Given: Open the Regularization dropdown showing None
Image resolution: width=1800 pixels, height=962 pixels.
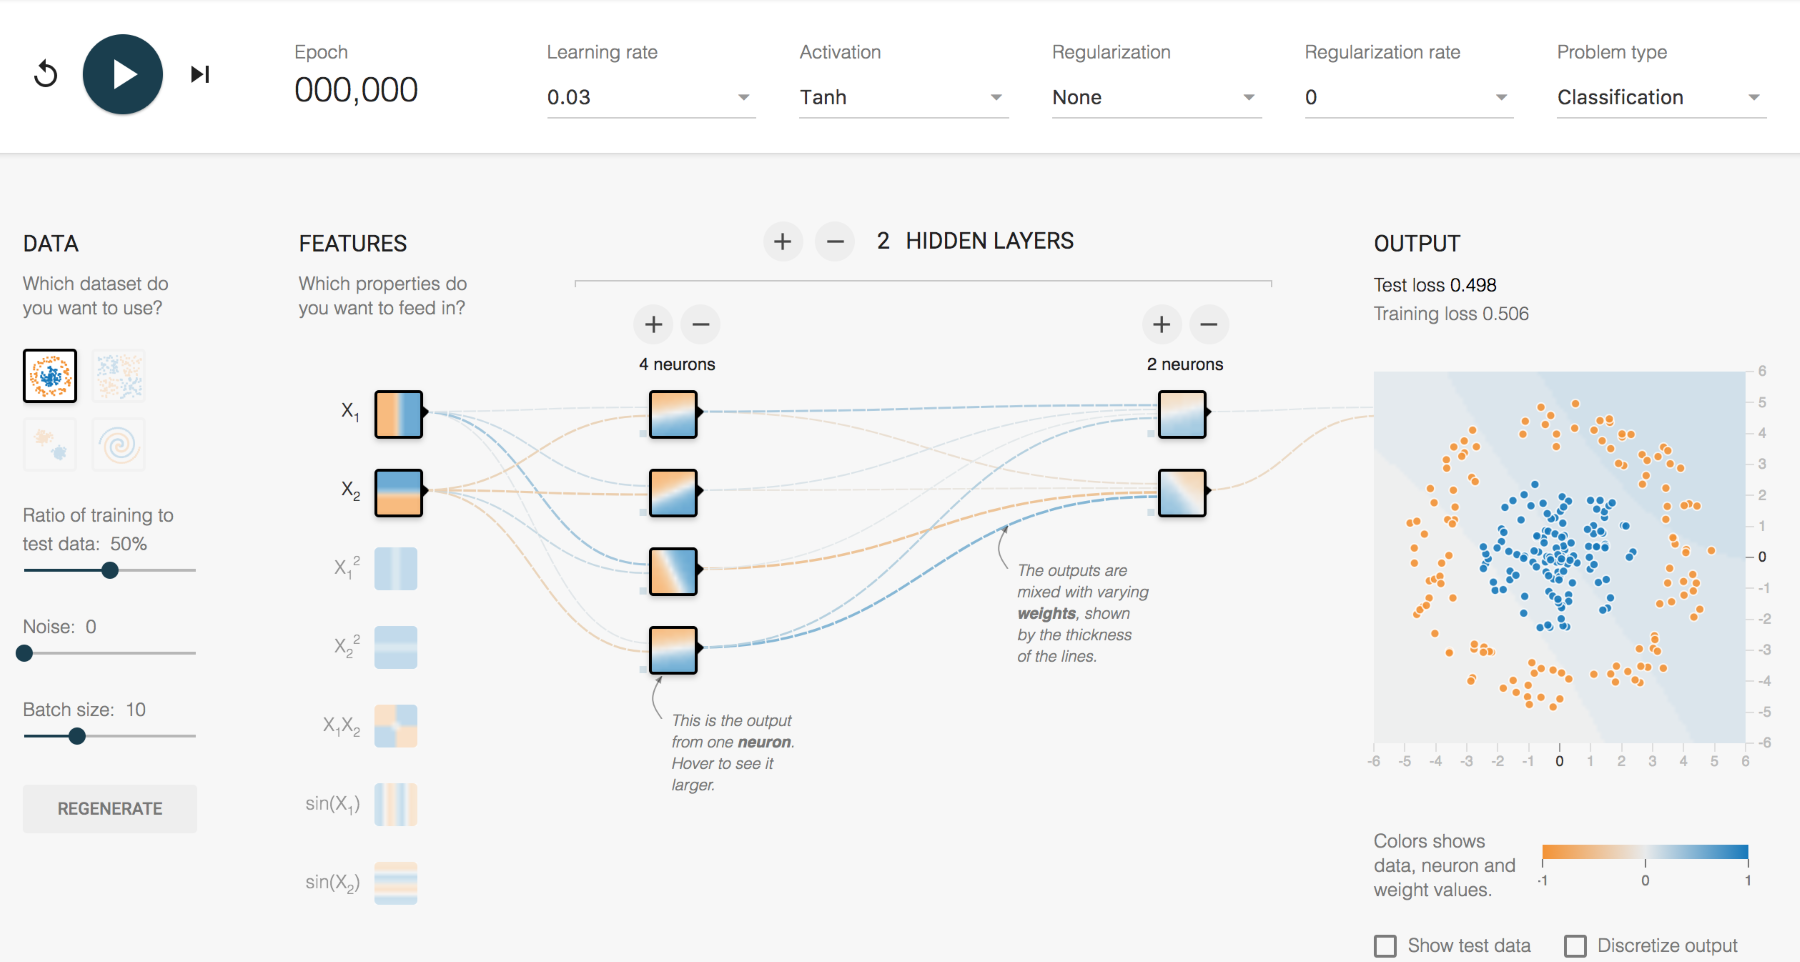Looking at the screenshot, I should [x=1156, y=97].
